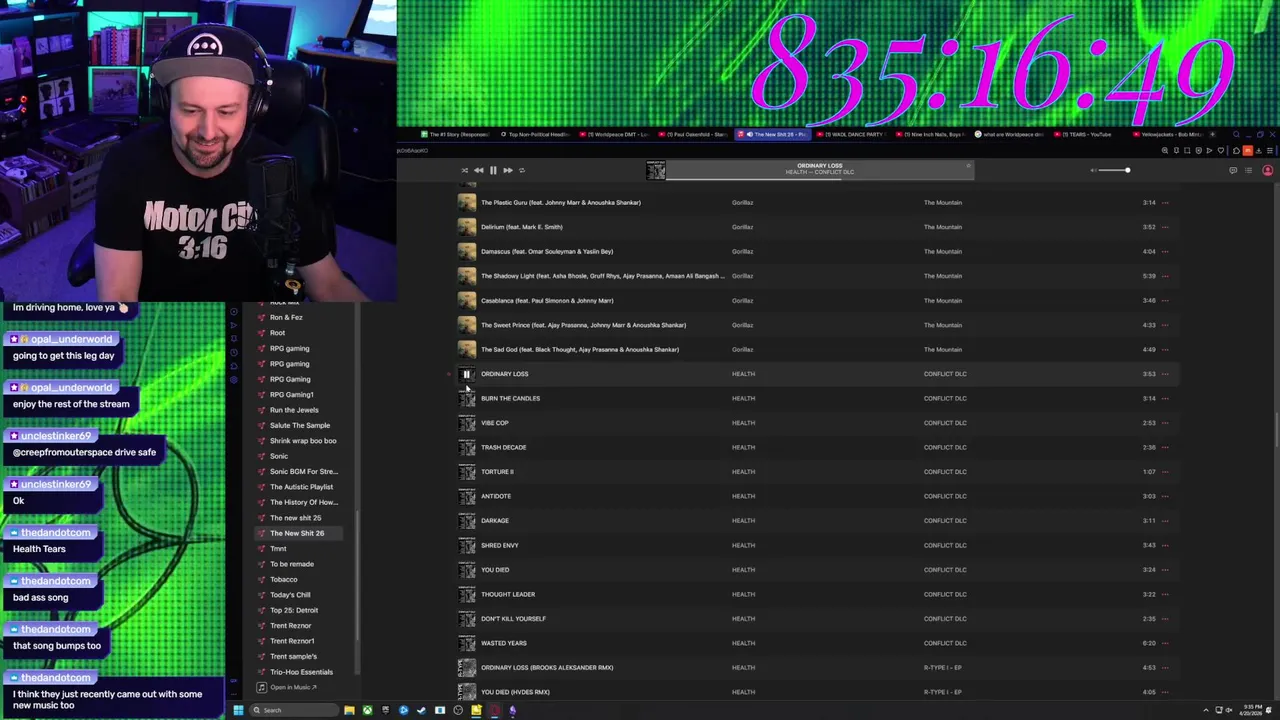The image size is (1280, 720).
Task: Switch to the Paul Oakenfold browser tab
Action: pos(697,134)
